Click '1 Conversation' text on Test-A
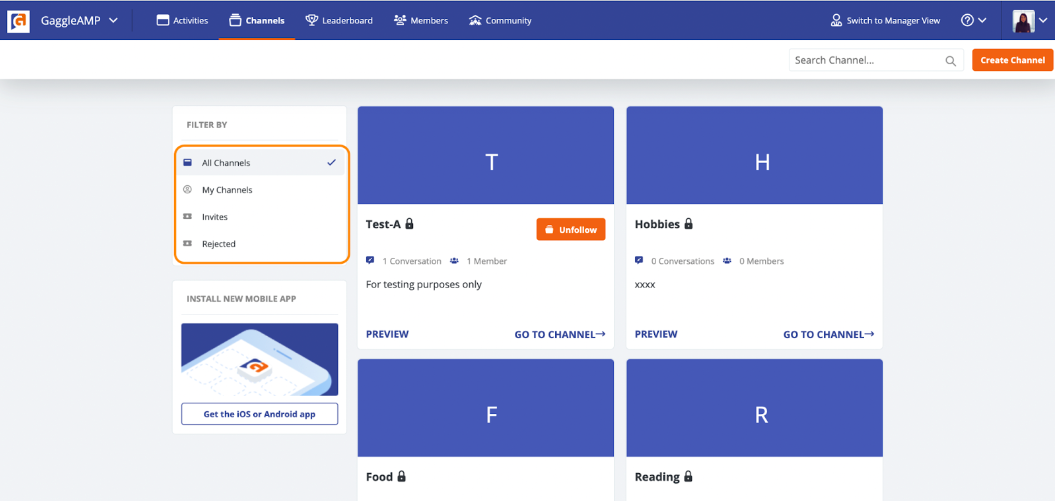Viewport: 1057px width, 504px height. tap(412, 261)
